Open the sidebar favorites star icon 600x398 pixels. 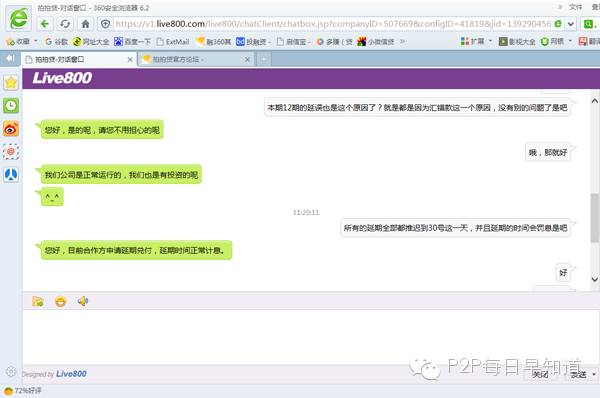tap(11, 82)
